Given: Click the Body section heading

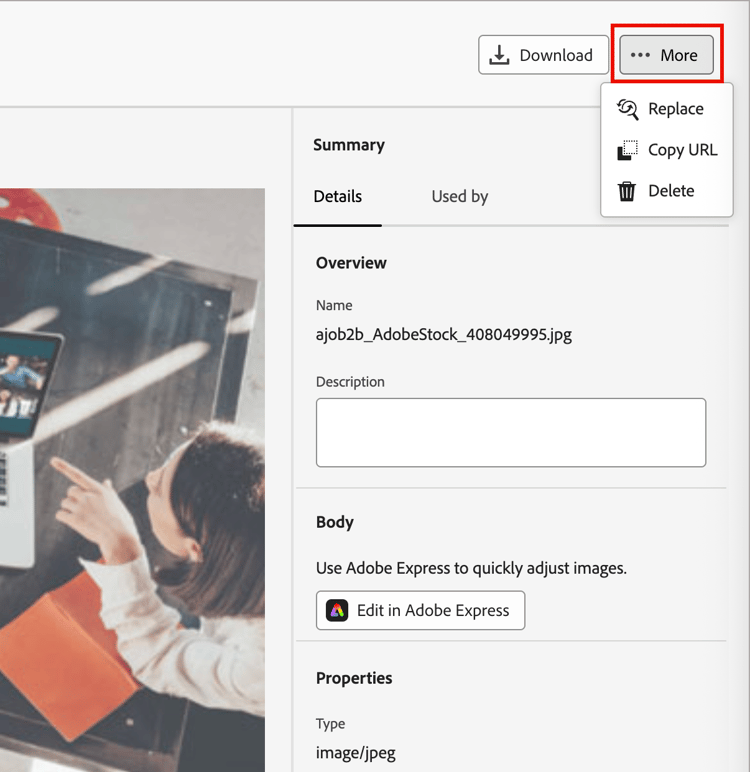Looking at the screenshot, I should pyautogui.click(x=335, y=522).
